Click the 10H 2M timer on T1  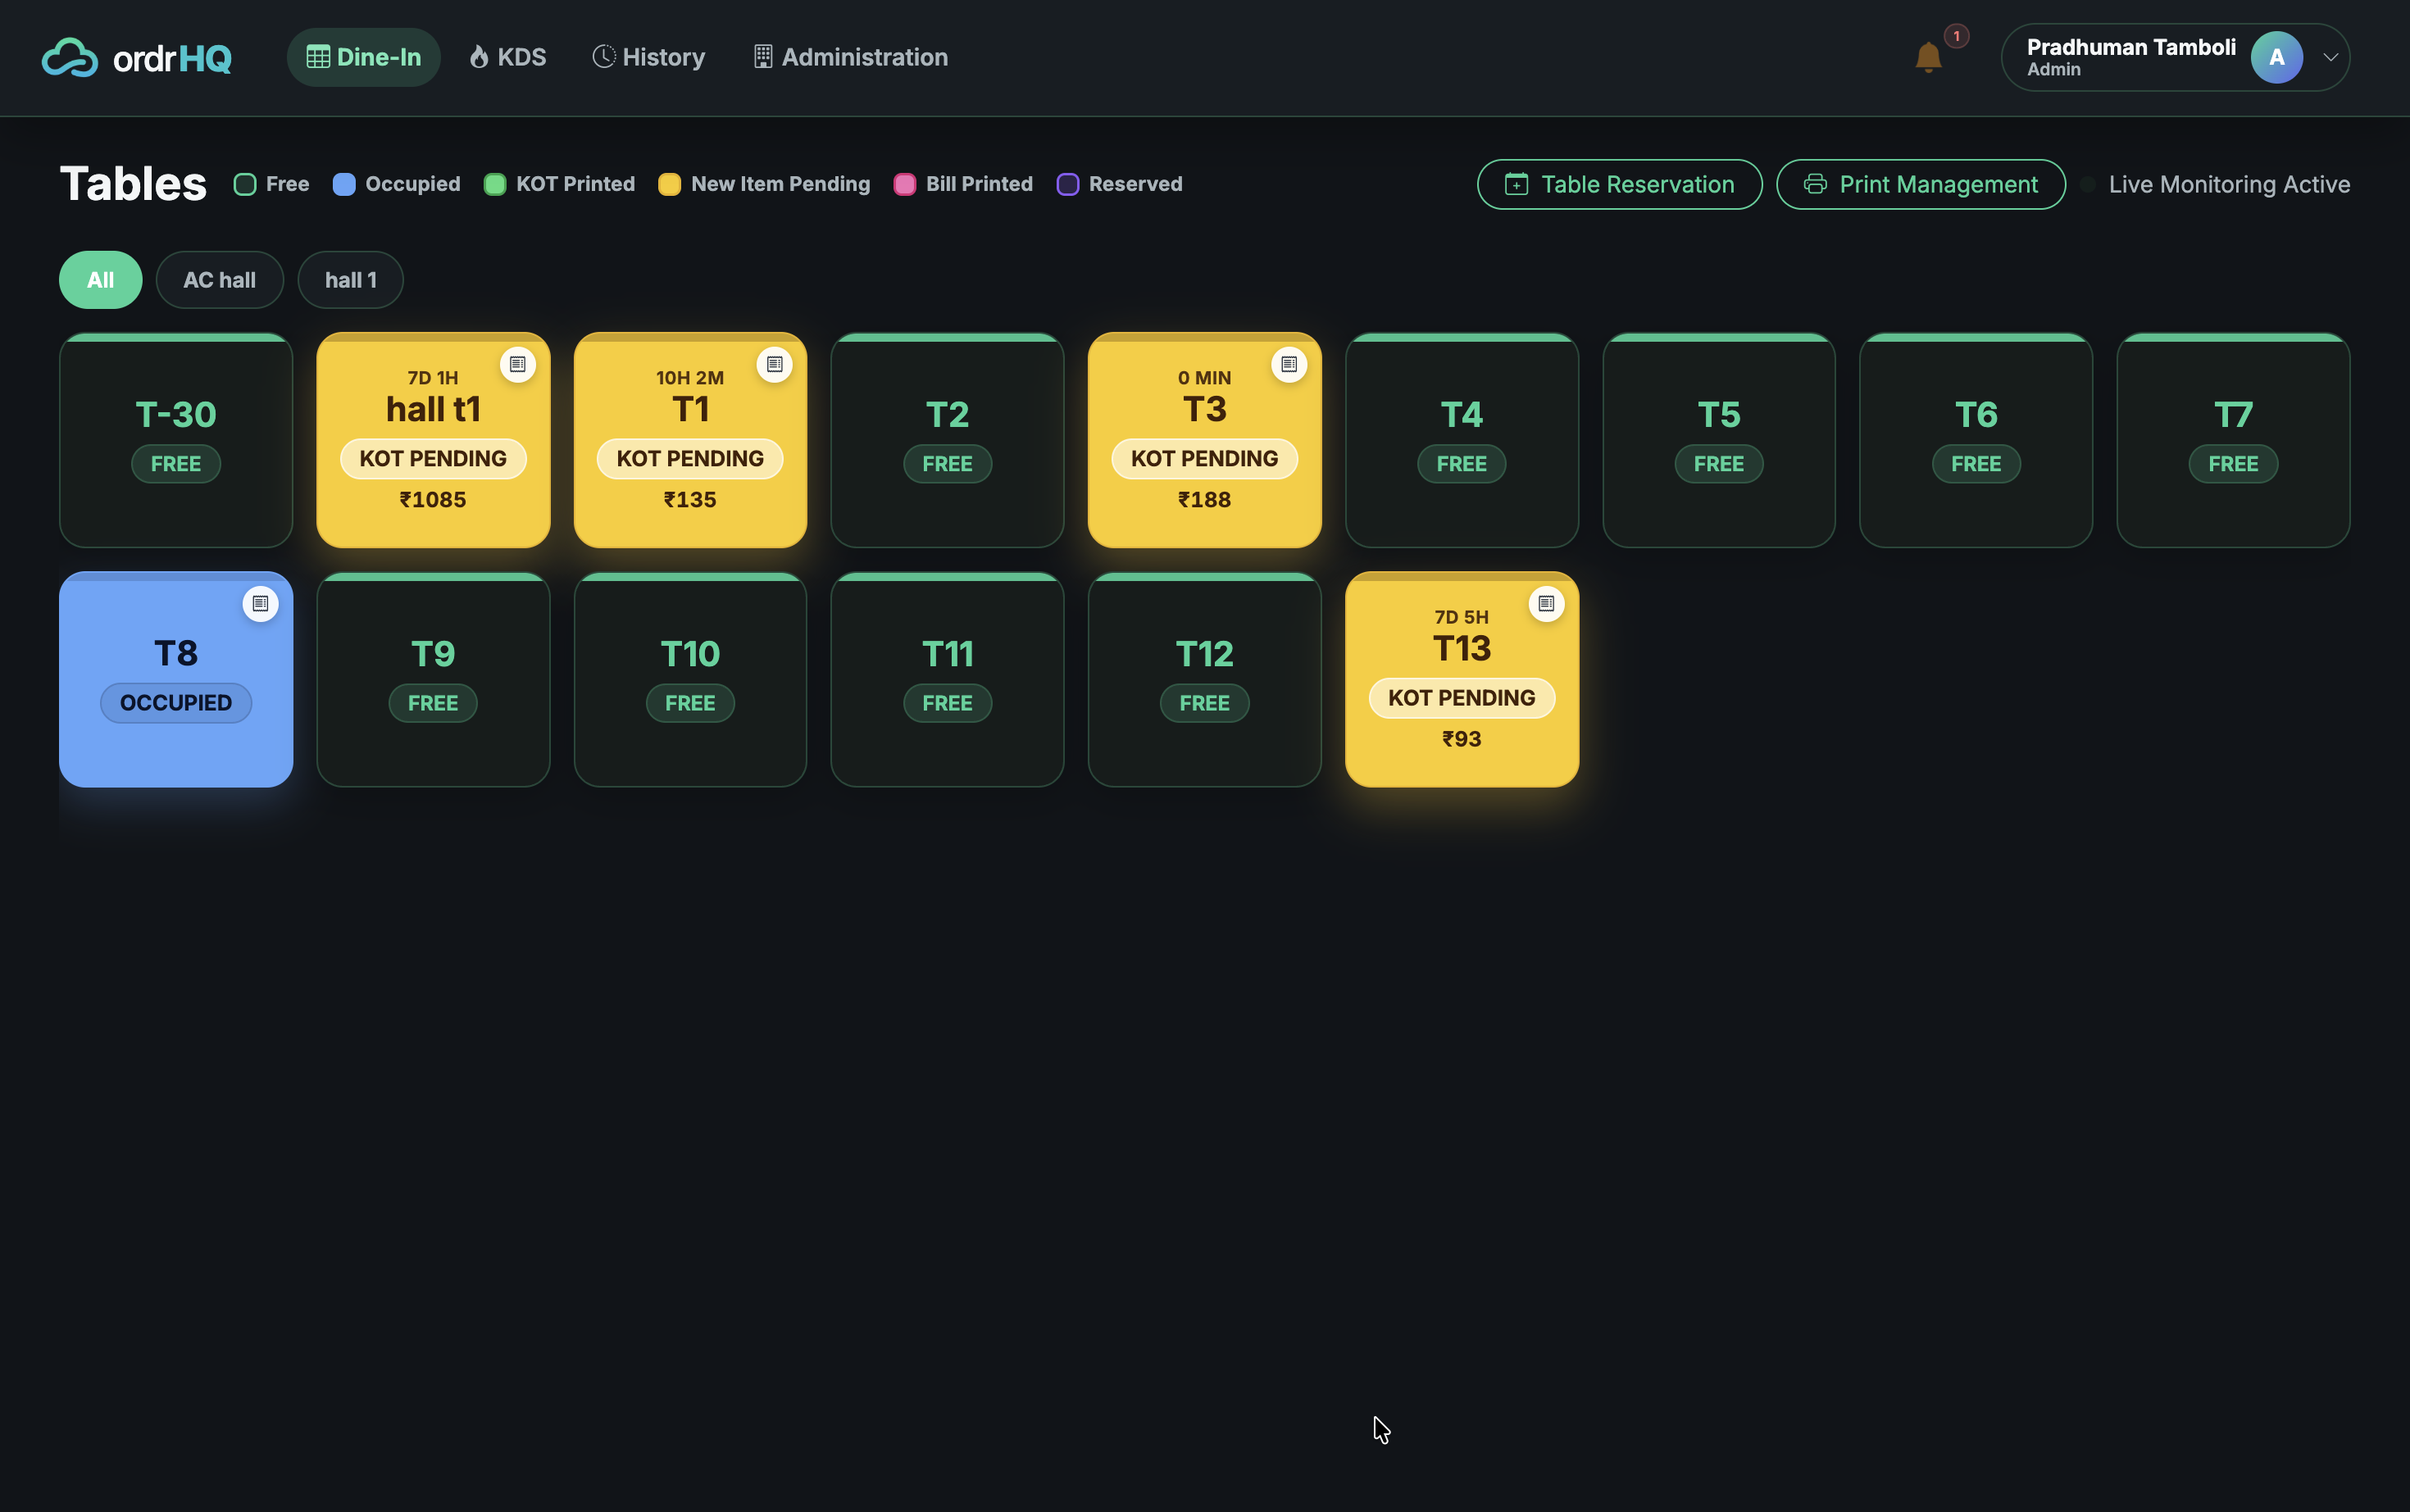point(690,378)
